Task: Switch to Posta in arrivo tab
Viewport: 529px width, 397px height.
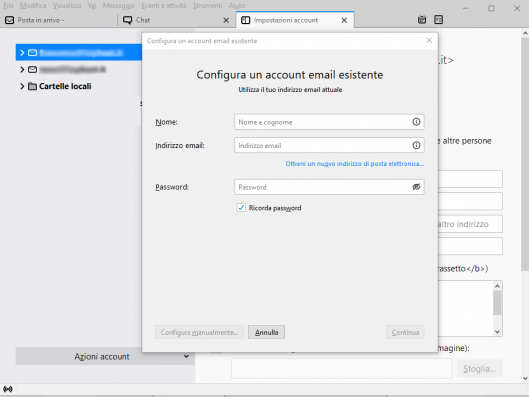Action: 59,20
